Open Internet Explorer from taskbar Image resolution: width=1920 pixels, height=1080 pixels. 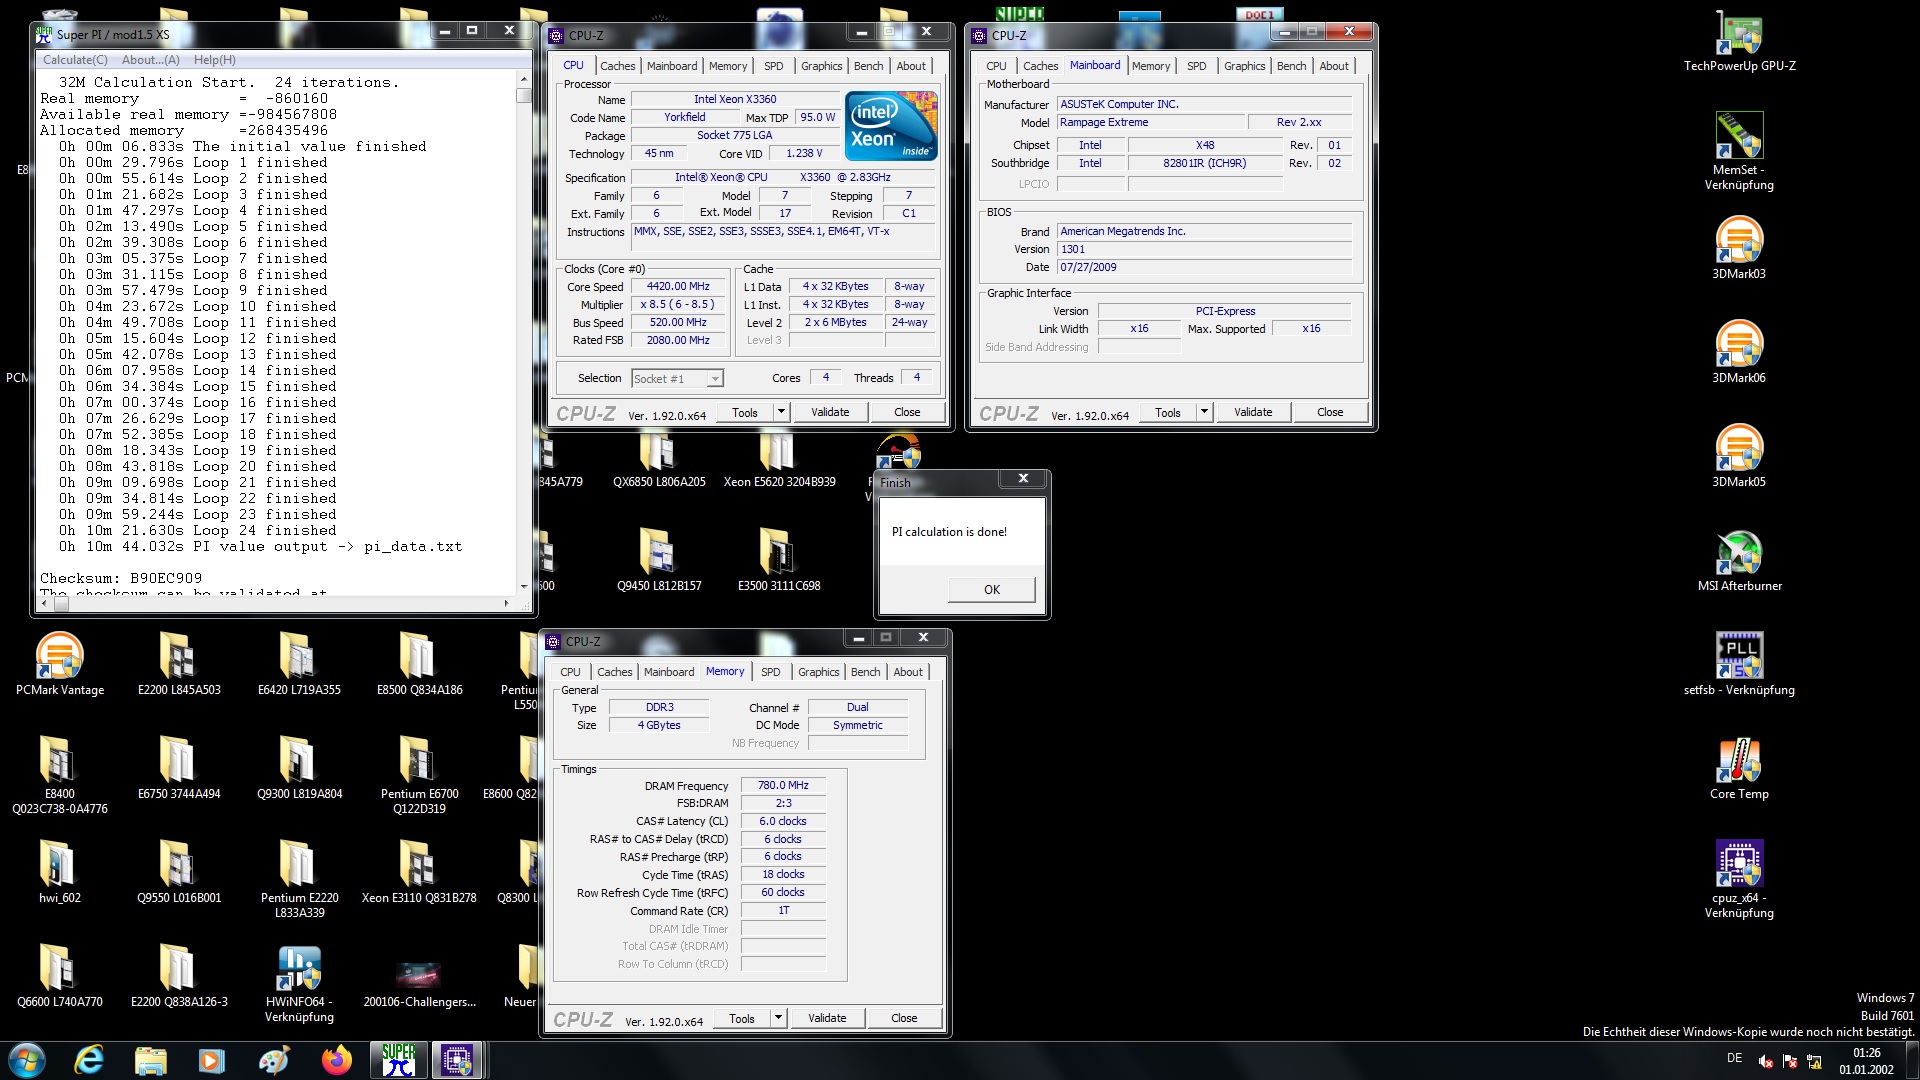(89, 1060)
